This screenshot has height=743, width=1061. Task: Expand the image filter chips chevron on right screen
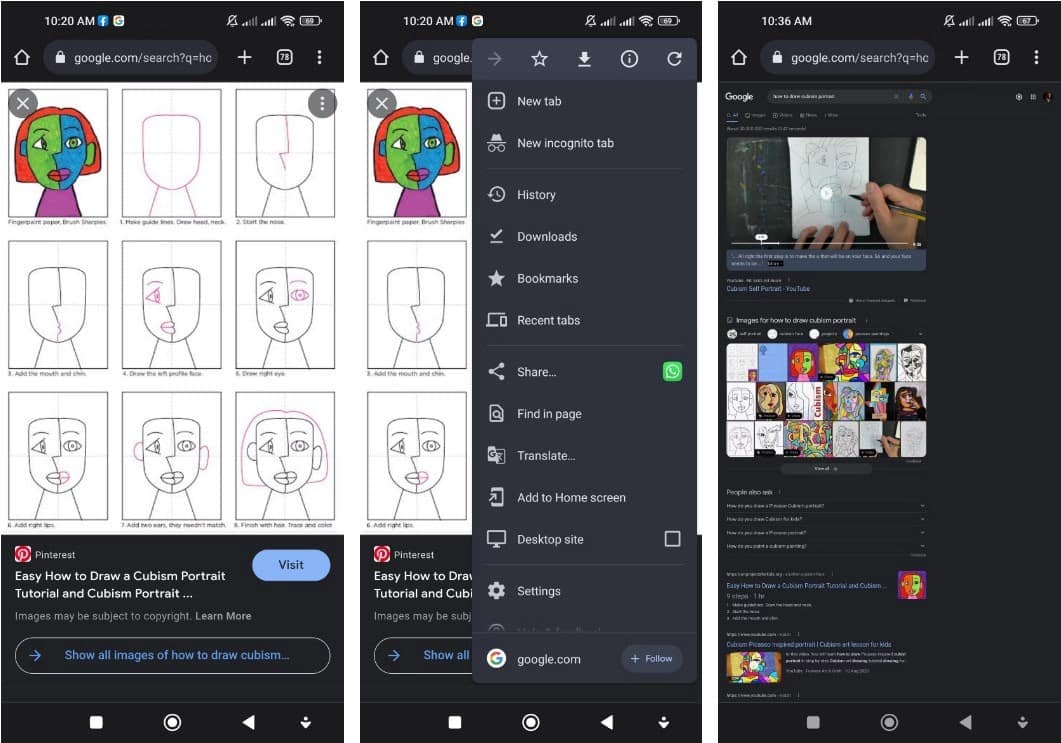(x=920, y=334)
